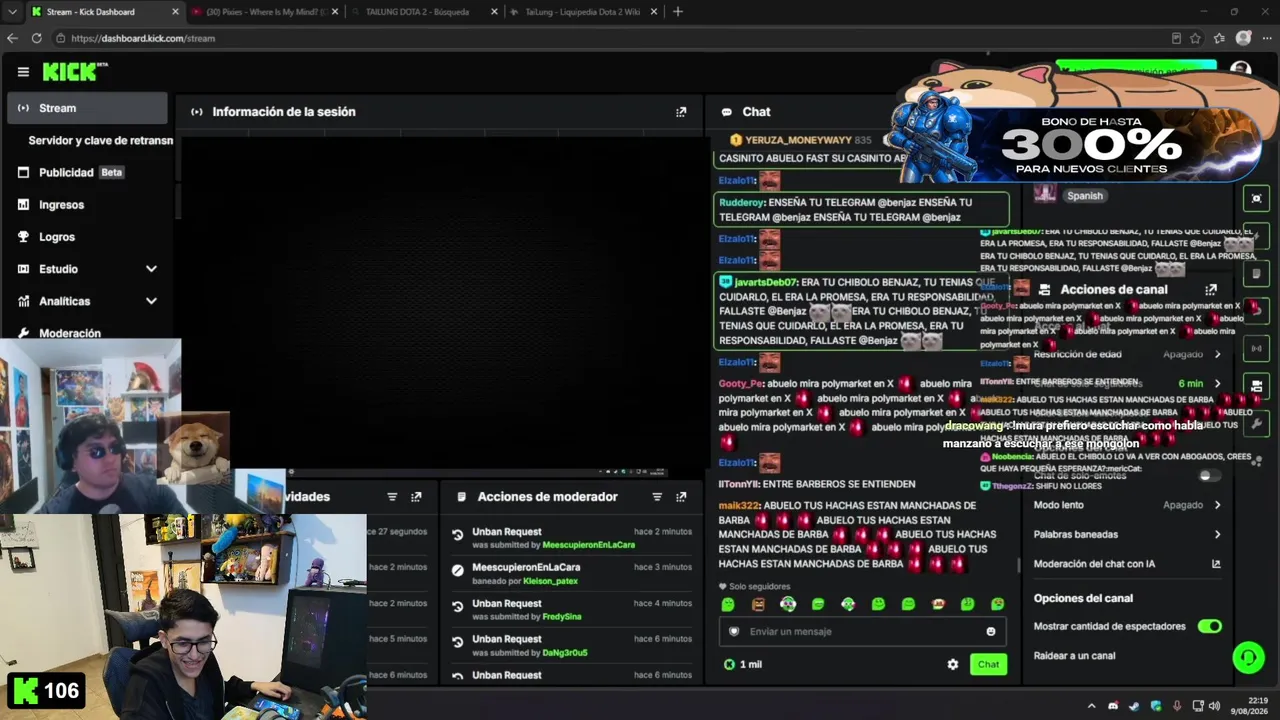Focus the Enviar un mensaje input
This screenshot has height=720, width=1280.
point(862,632)
